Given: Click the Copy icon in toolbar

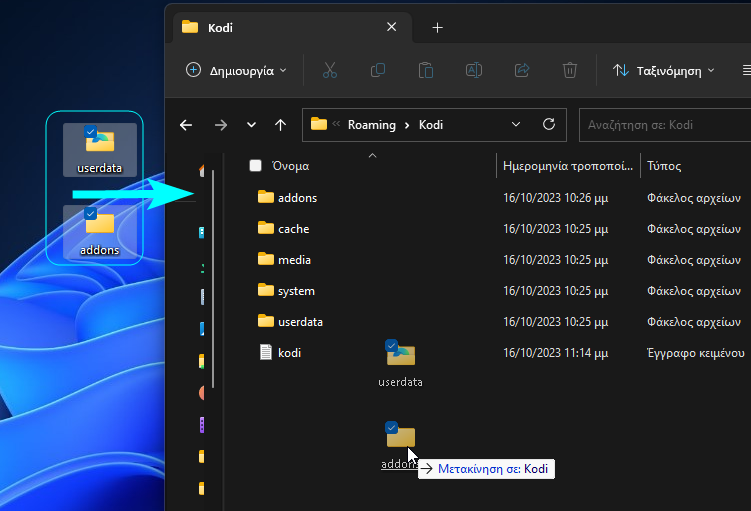Looking at the screenshot, I should click(378, 70).
